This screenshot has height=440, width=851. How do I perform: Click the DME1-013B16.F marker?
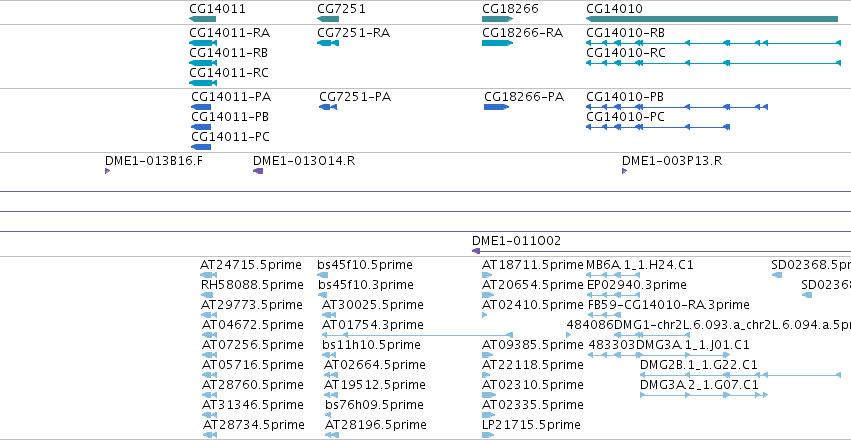[x=107, y=171]
